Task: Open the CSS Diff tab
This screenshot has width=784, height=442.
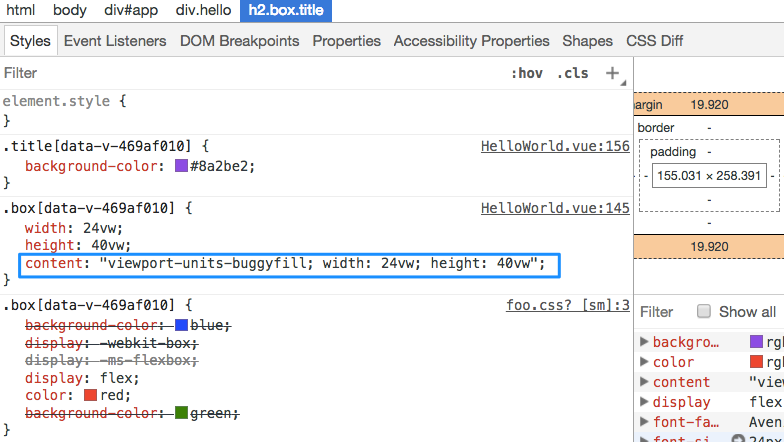Action: click(x=654, y=41)
